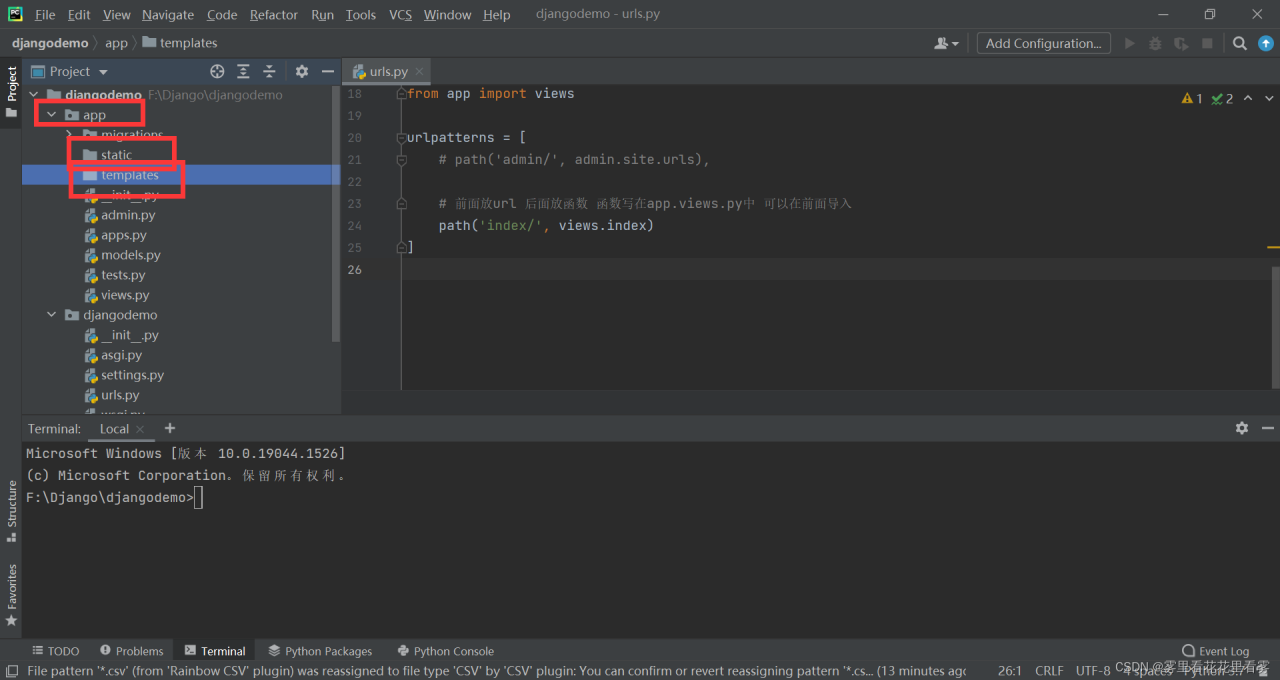Open the Structure sidebar tool button
The width and height of the screenshot is (1280, 680).
pyautogui.click(x=11, y=512)
